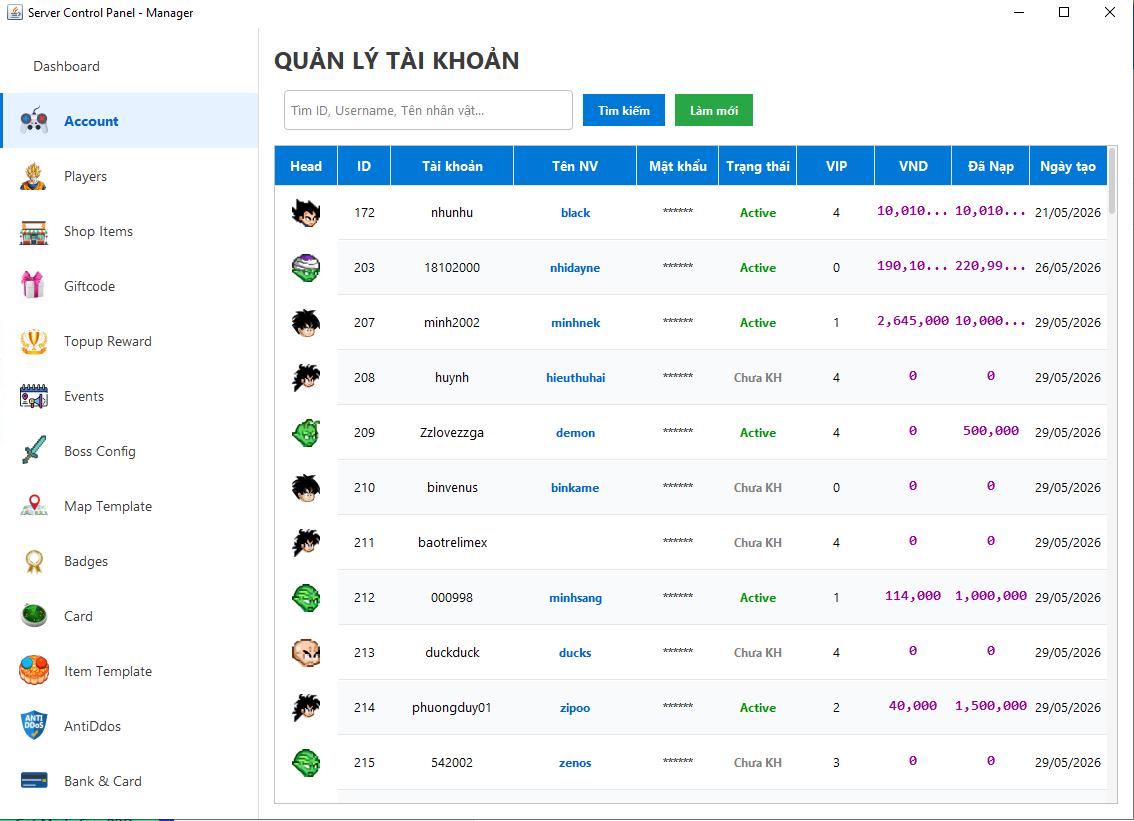Click the 2,645,000 VND value
Image resolution: width=1134 pixels, height=821 pixels.
point(913,320)
